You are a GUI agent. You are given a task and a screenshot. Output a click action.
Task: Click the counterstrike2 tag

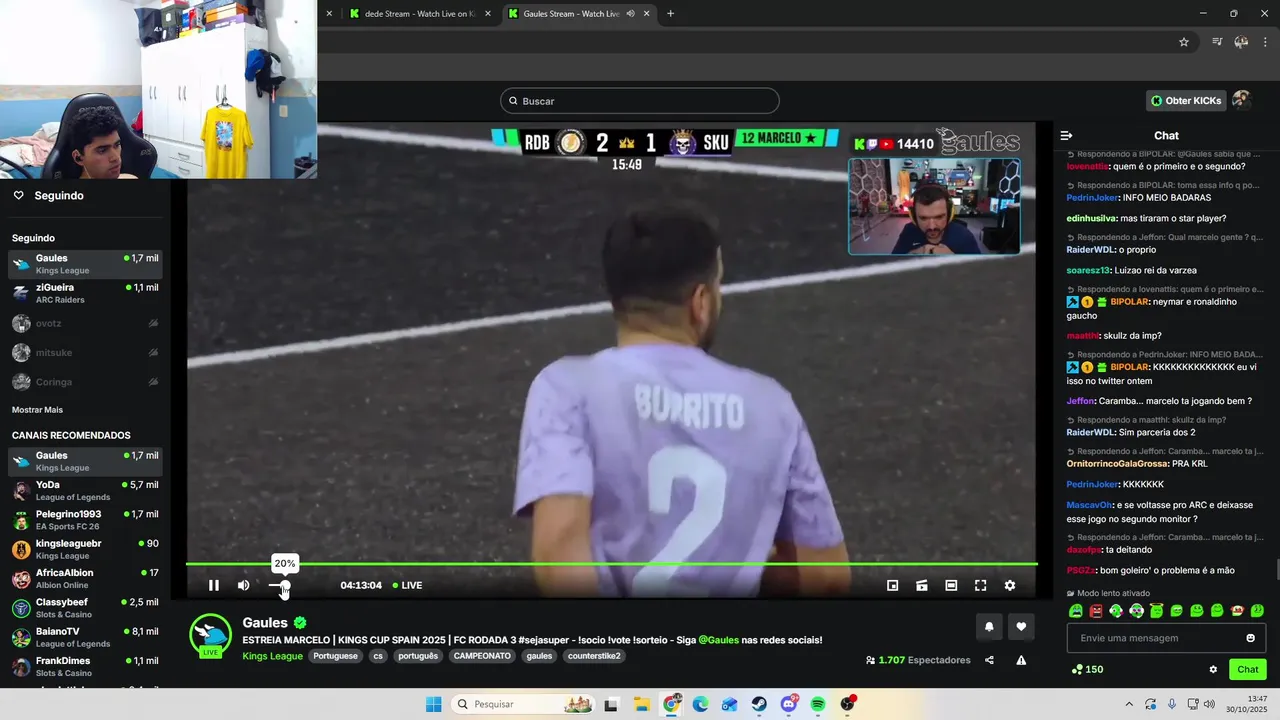coord(594,656)
